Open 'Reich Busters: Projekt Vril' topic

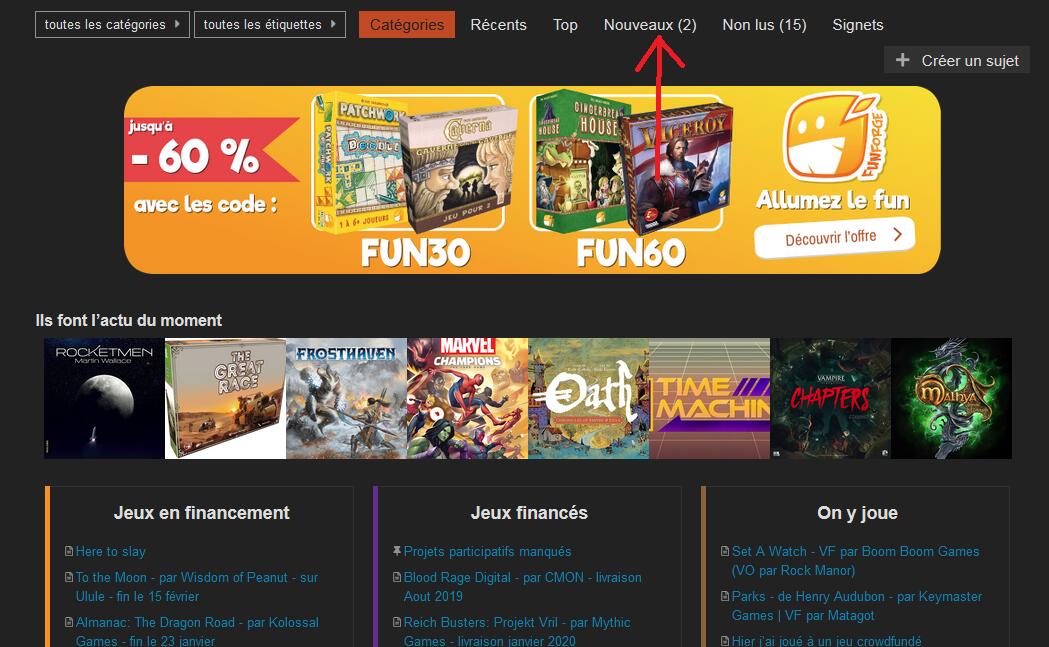click(x=516, y=631)
